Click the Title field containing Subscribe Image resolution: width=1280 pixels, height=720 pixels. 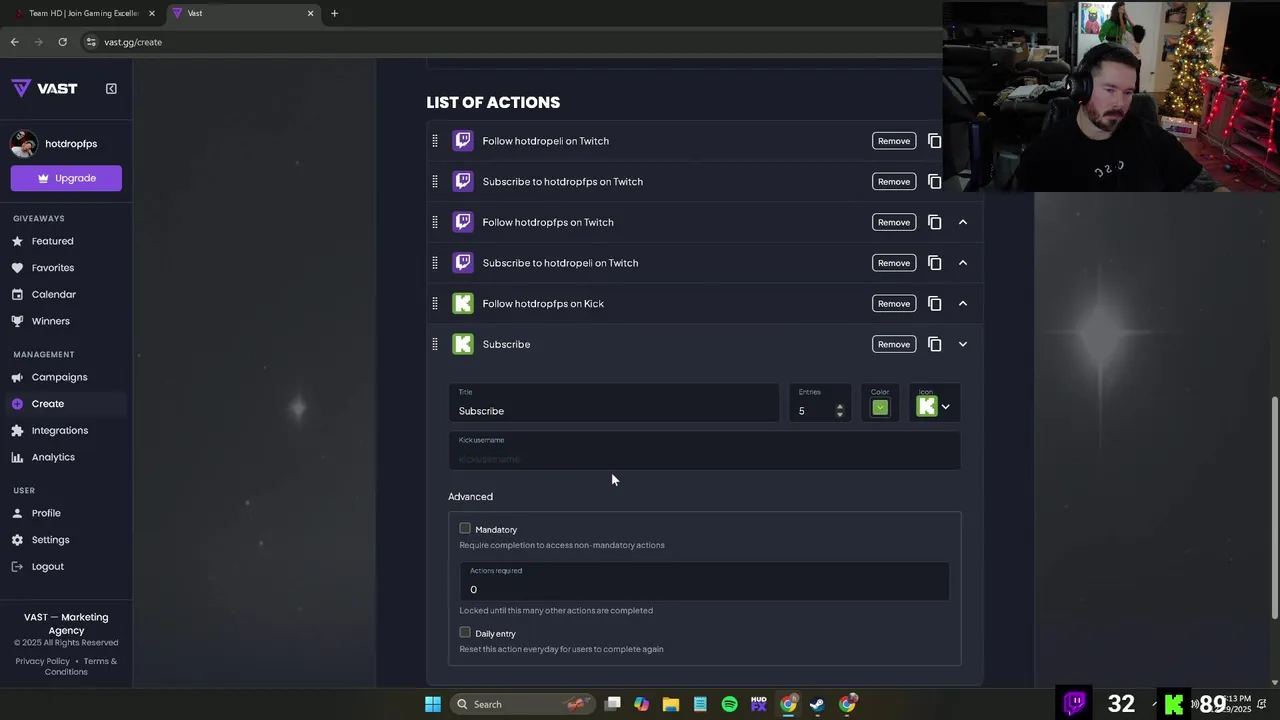click(613, 403)
